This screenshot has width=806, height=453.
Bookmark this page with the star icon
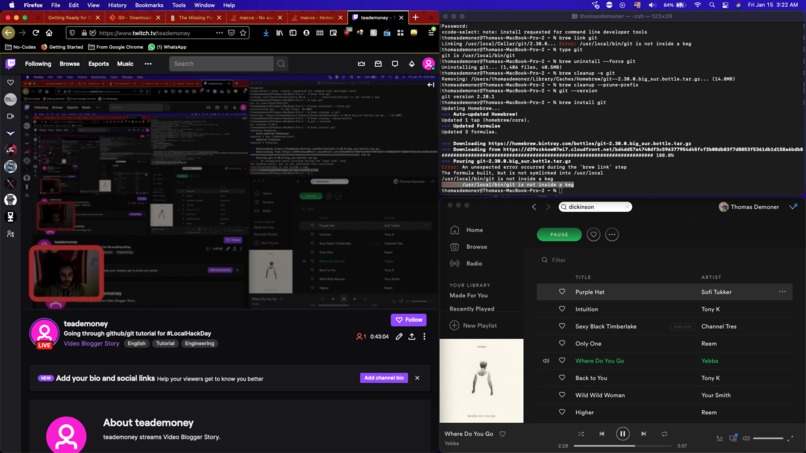pyautogui.click(x=243, y=33)
